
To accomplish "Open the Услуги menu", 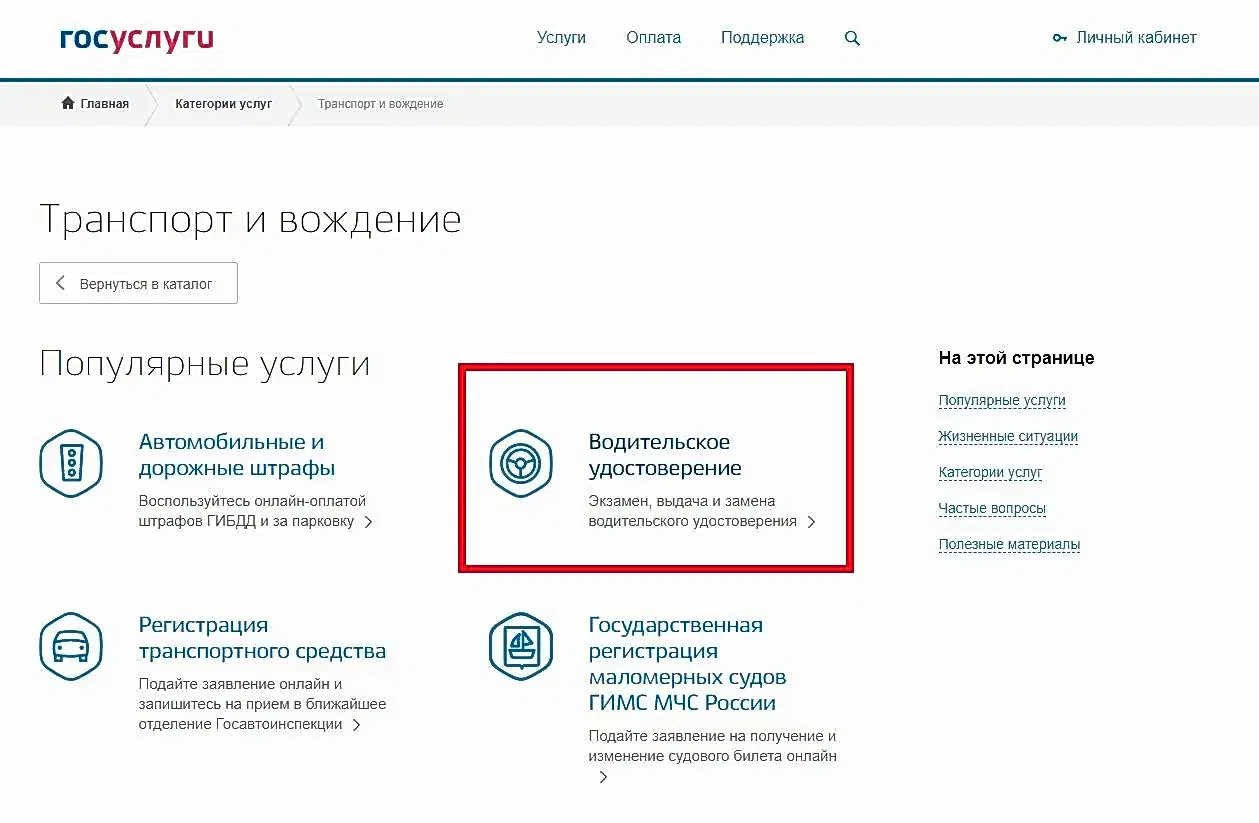I will [561, 38].
